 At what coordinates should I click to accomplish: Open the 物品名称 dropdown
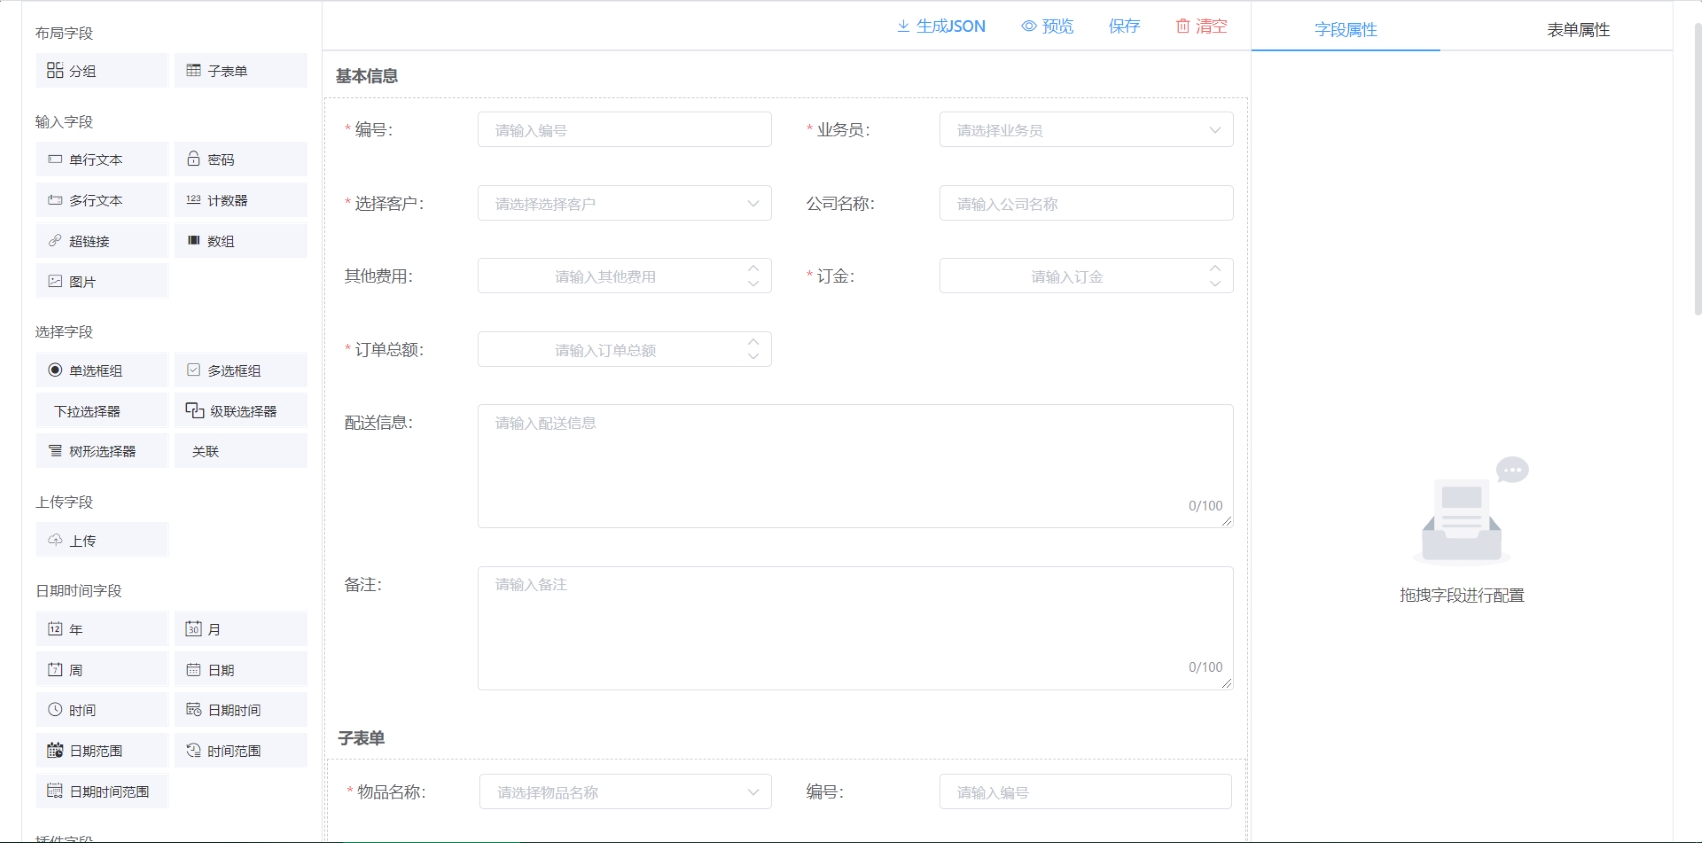[x=625, y=792]
